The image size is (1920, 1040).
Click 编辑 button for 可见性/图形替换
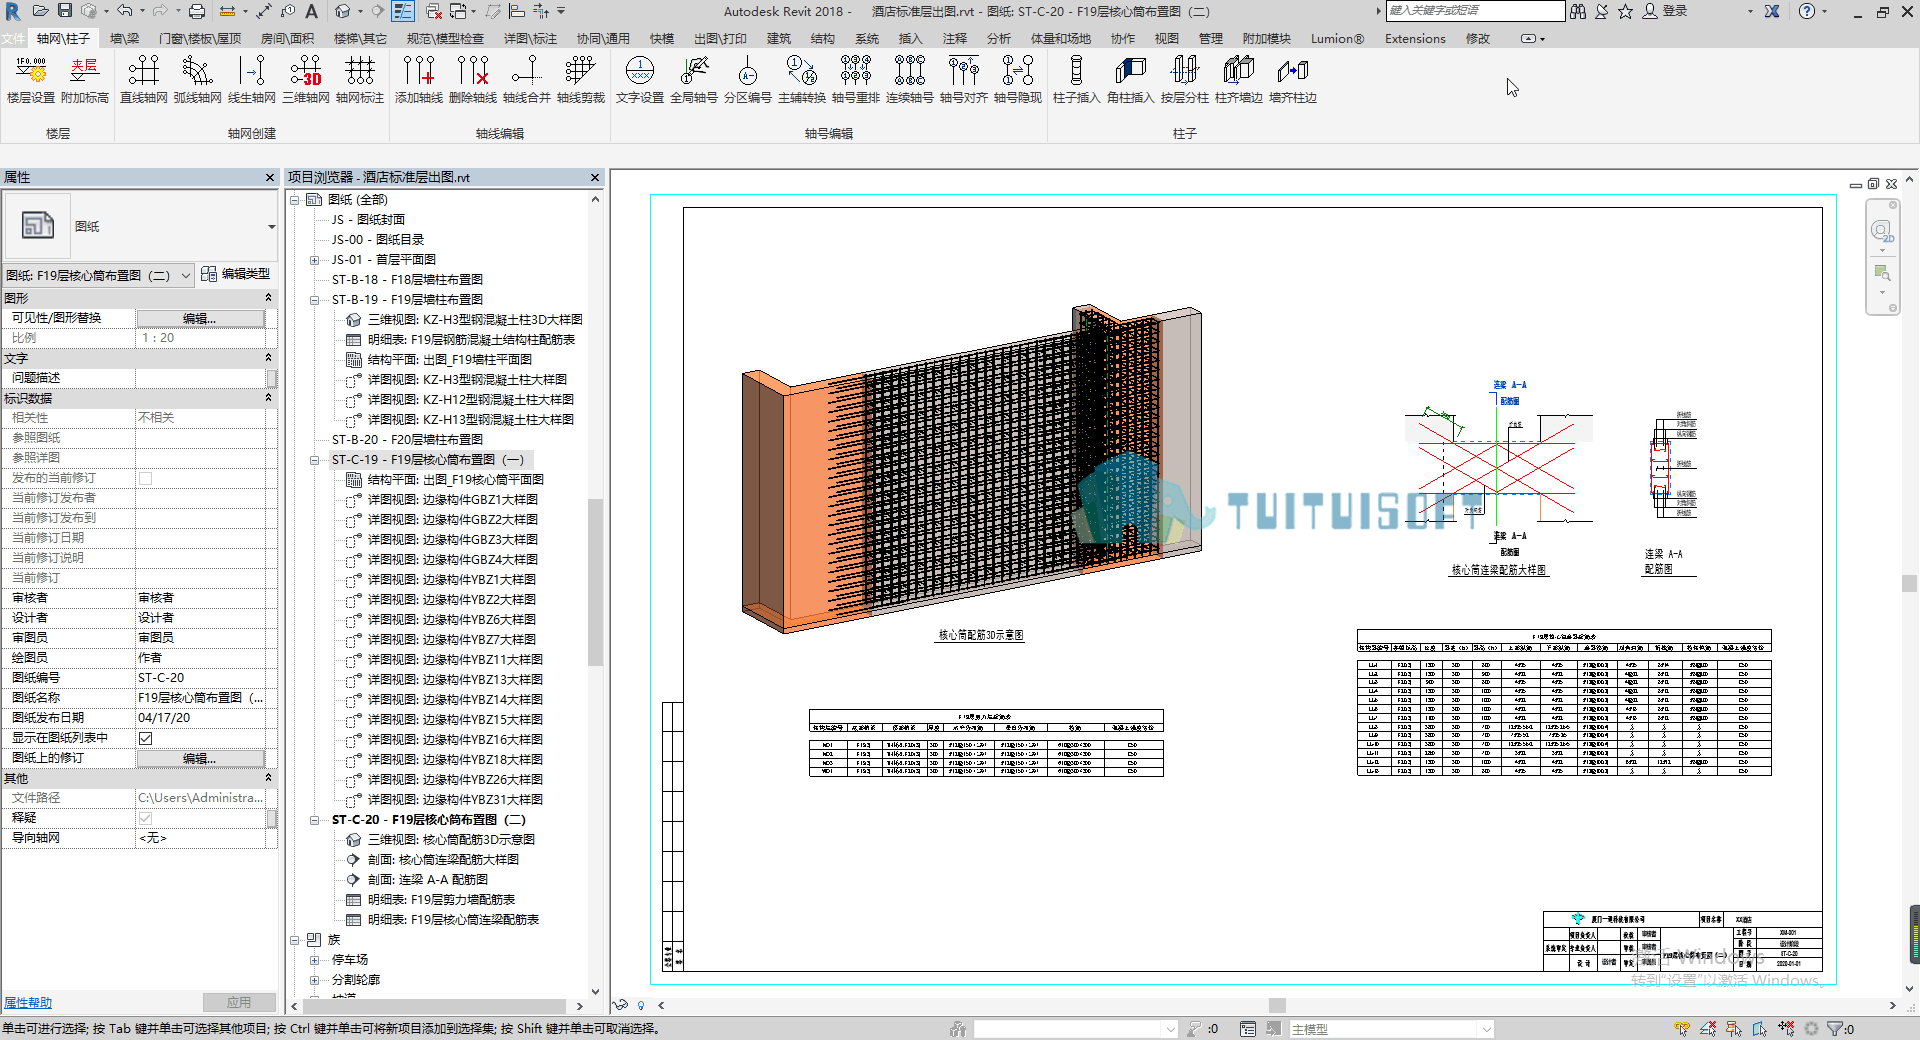(200, 318)
